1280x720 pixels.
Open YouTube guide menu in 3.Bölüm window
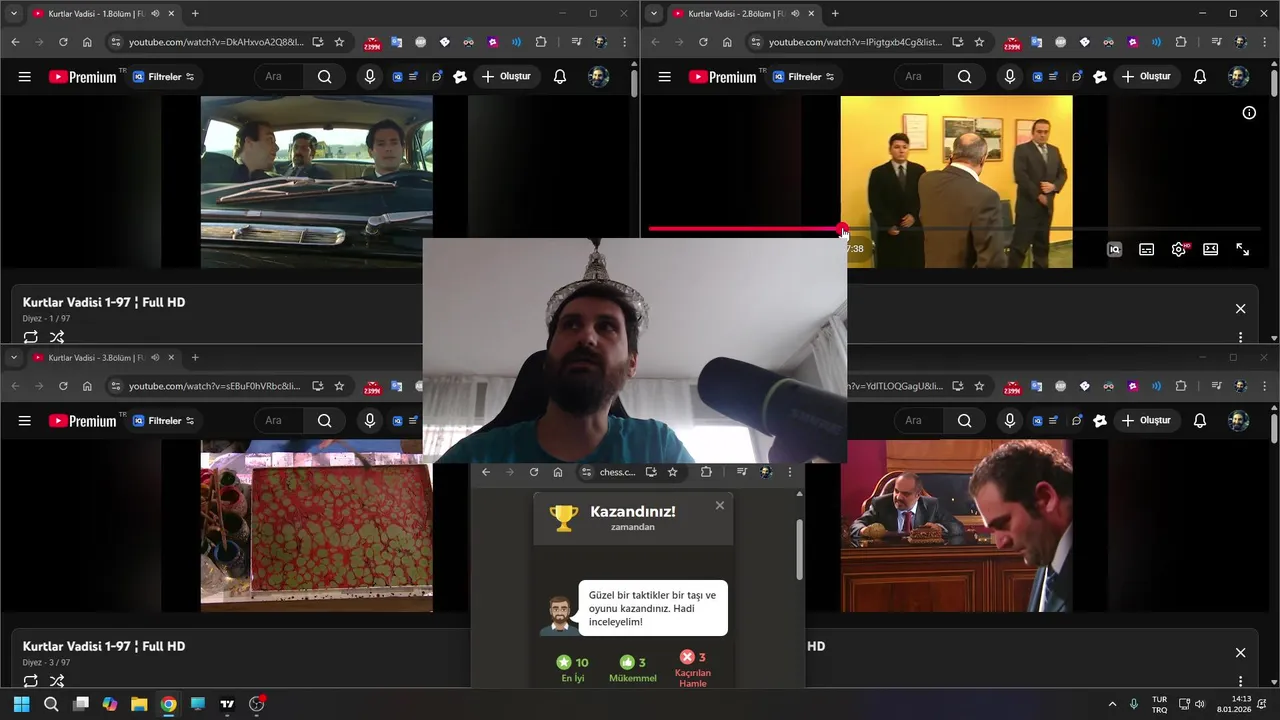[25, 421]
